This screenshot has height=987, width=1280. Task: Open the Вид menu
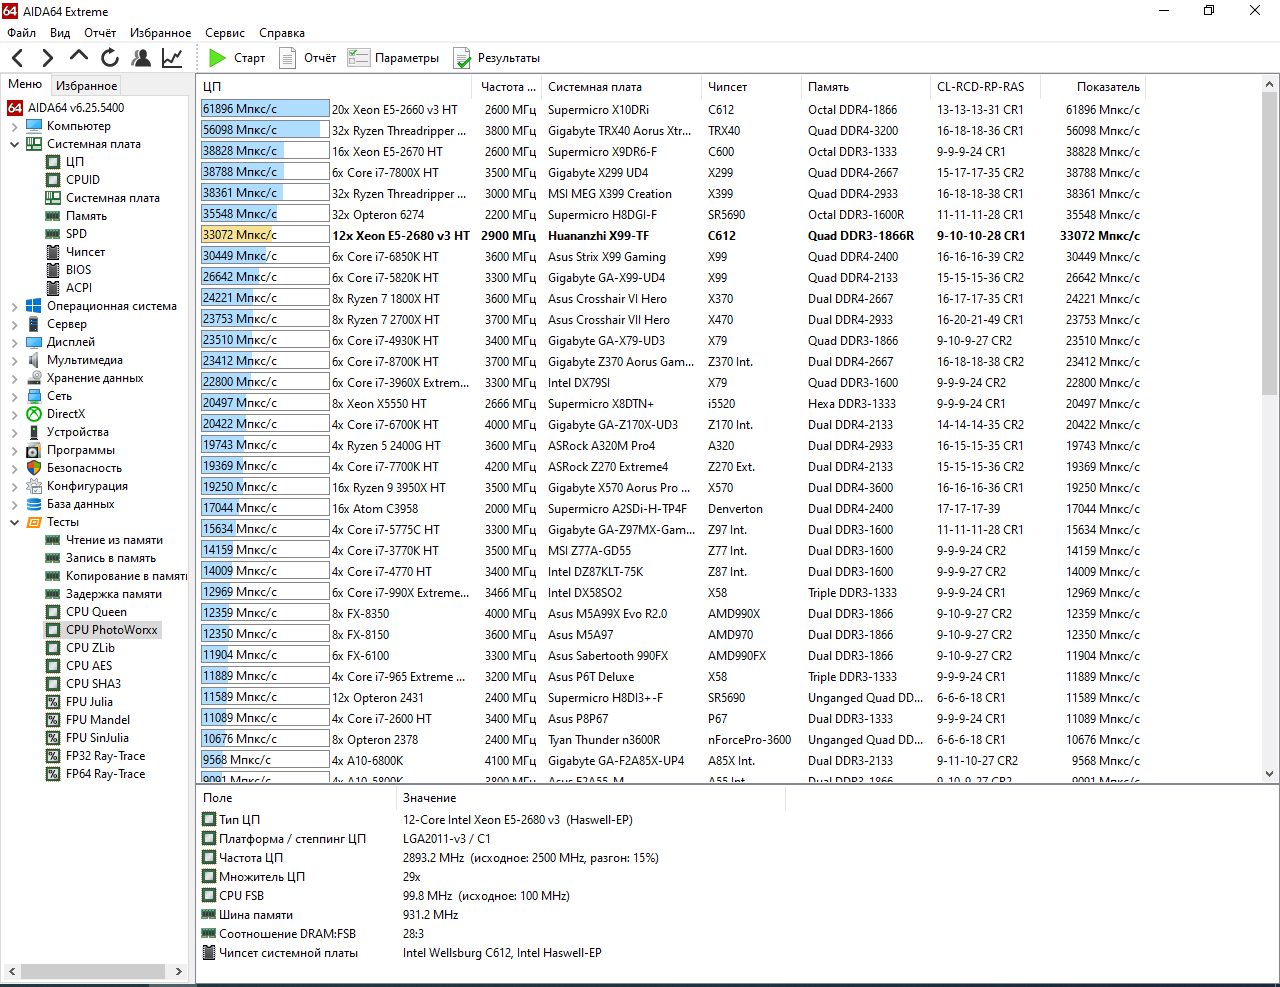click(x=60, y=33)
